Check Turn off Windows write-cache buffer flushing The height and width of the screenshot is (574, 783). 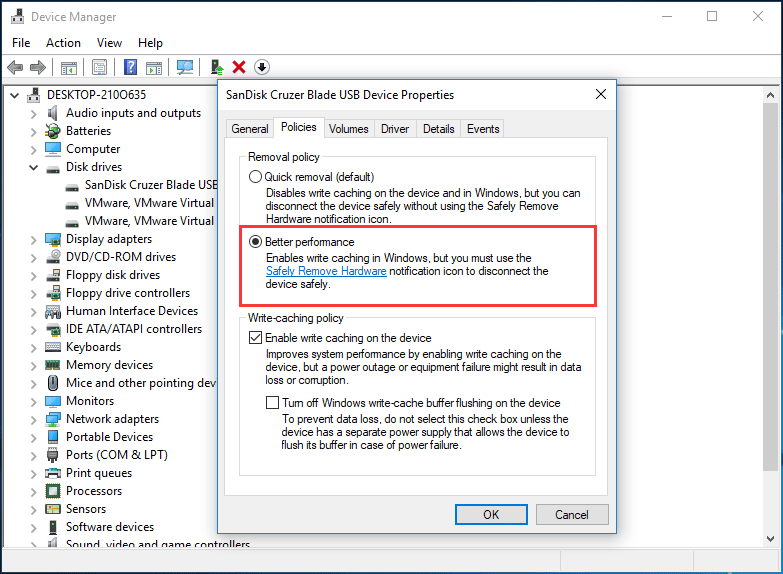click(272, 403)
